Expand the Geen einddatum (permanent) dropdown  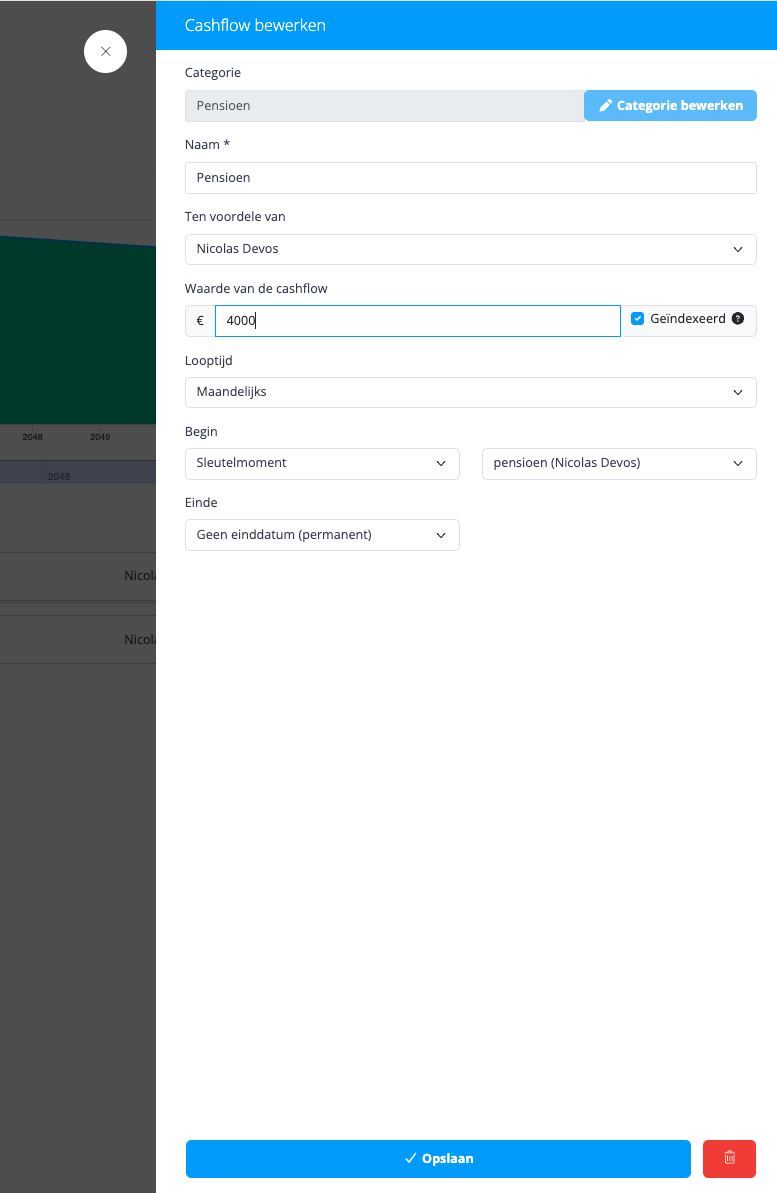click(322, 535)
